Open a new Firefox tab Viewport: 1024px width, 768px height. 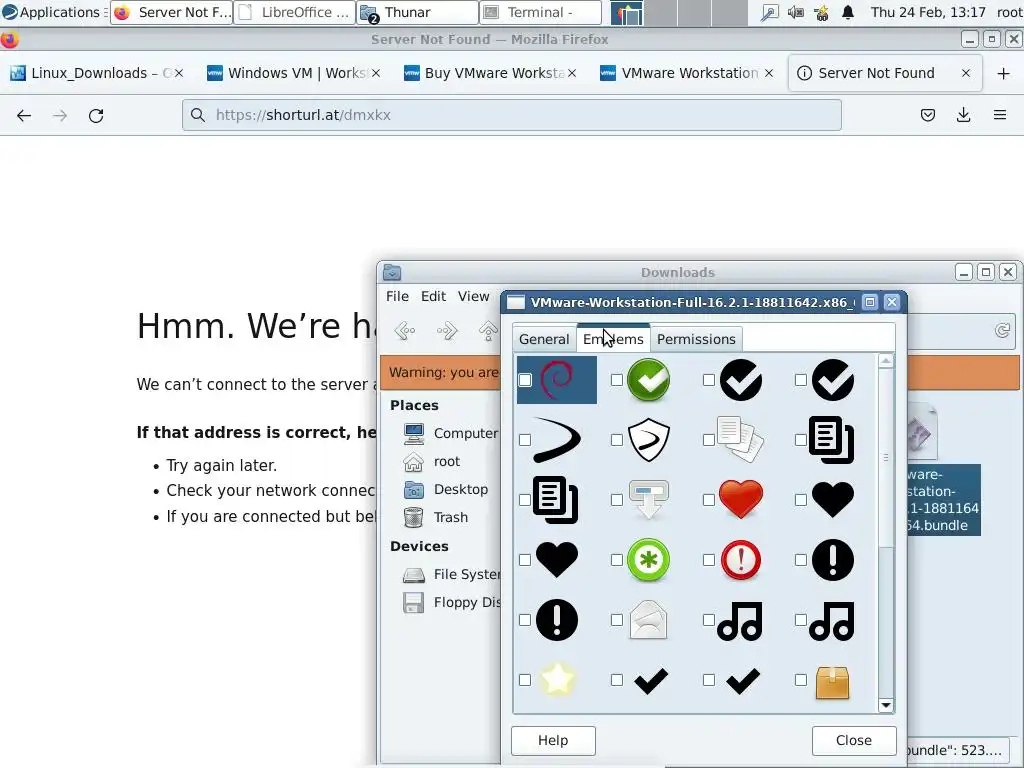(x=1004, y=73)
